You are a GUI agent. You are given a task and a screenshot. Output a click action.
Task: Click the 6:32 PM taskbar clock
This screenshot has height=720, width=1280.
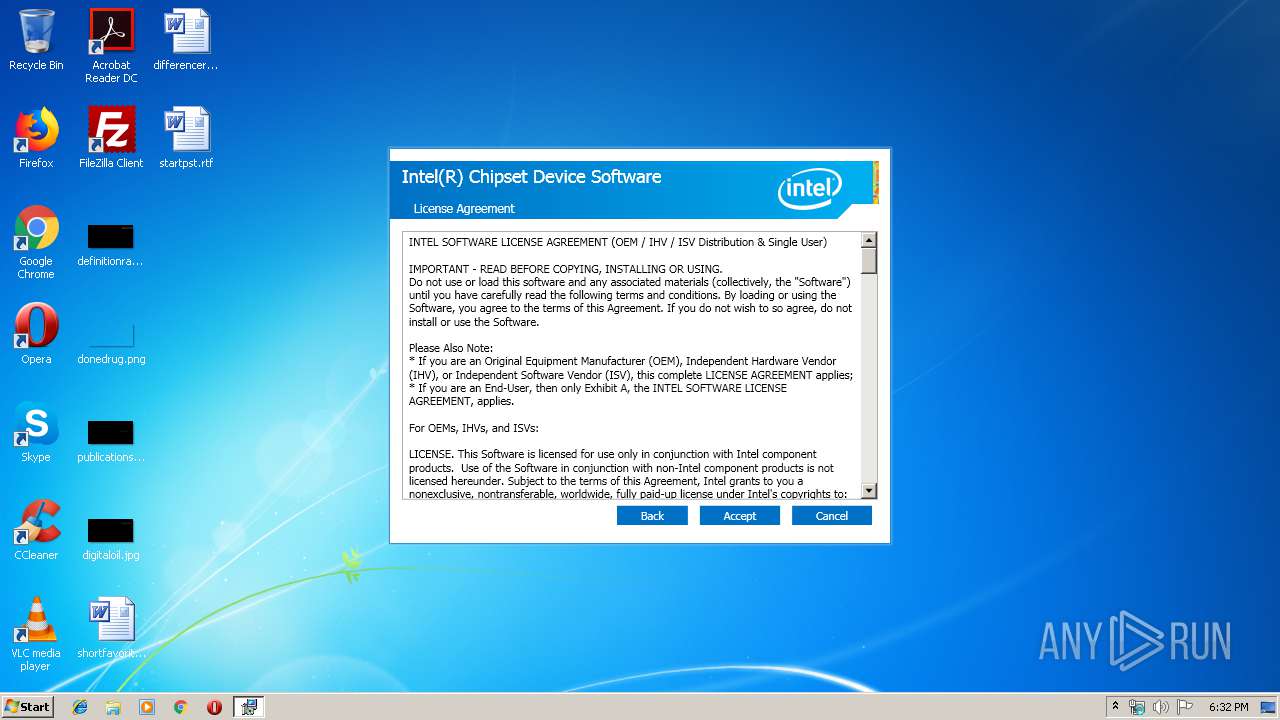(x=1228, y=707)
